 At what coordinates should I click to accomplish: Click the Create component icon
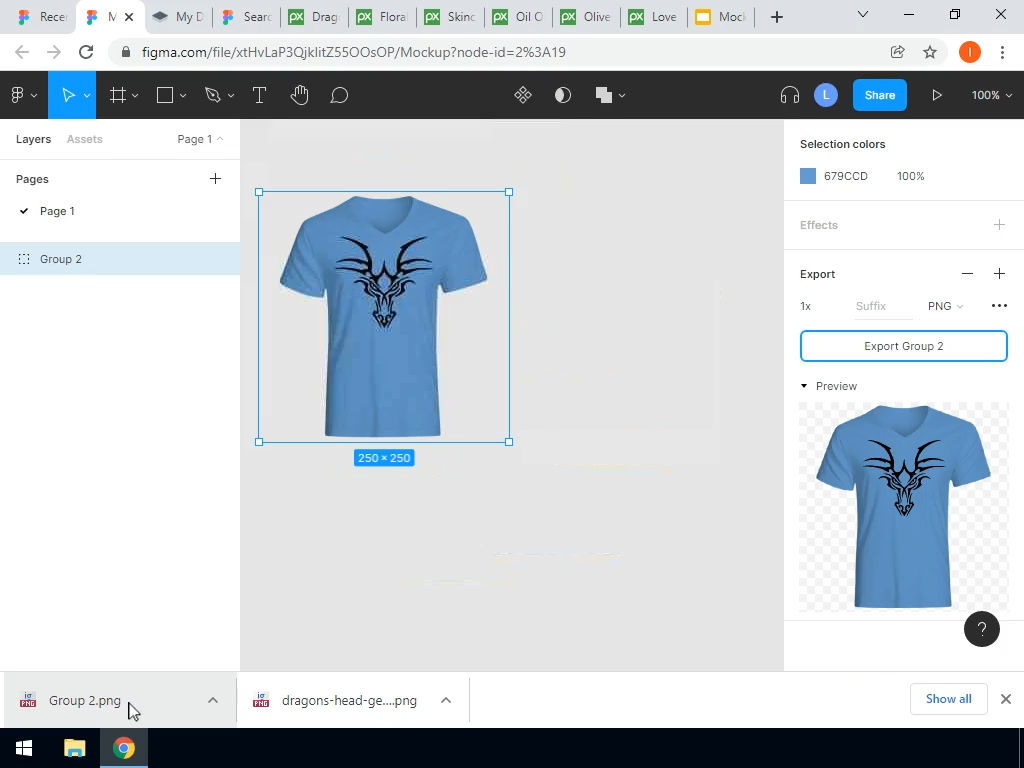522,95
